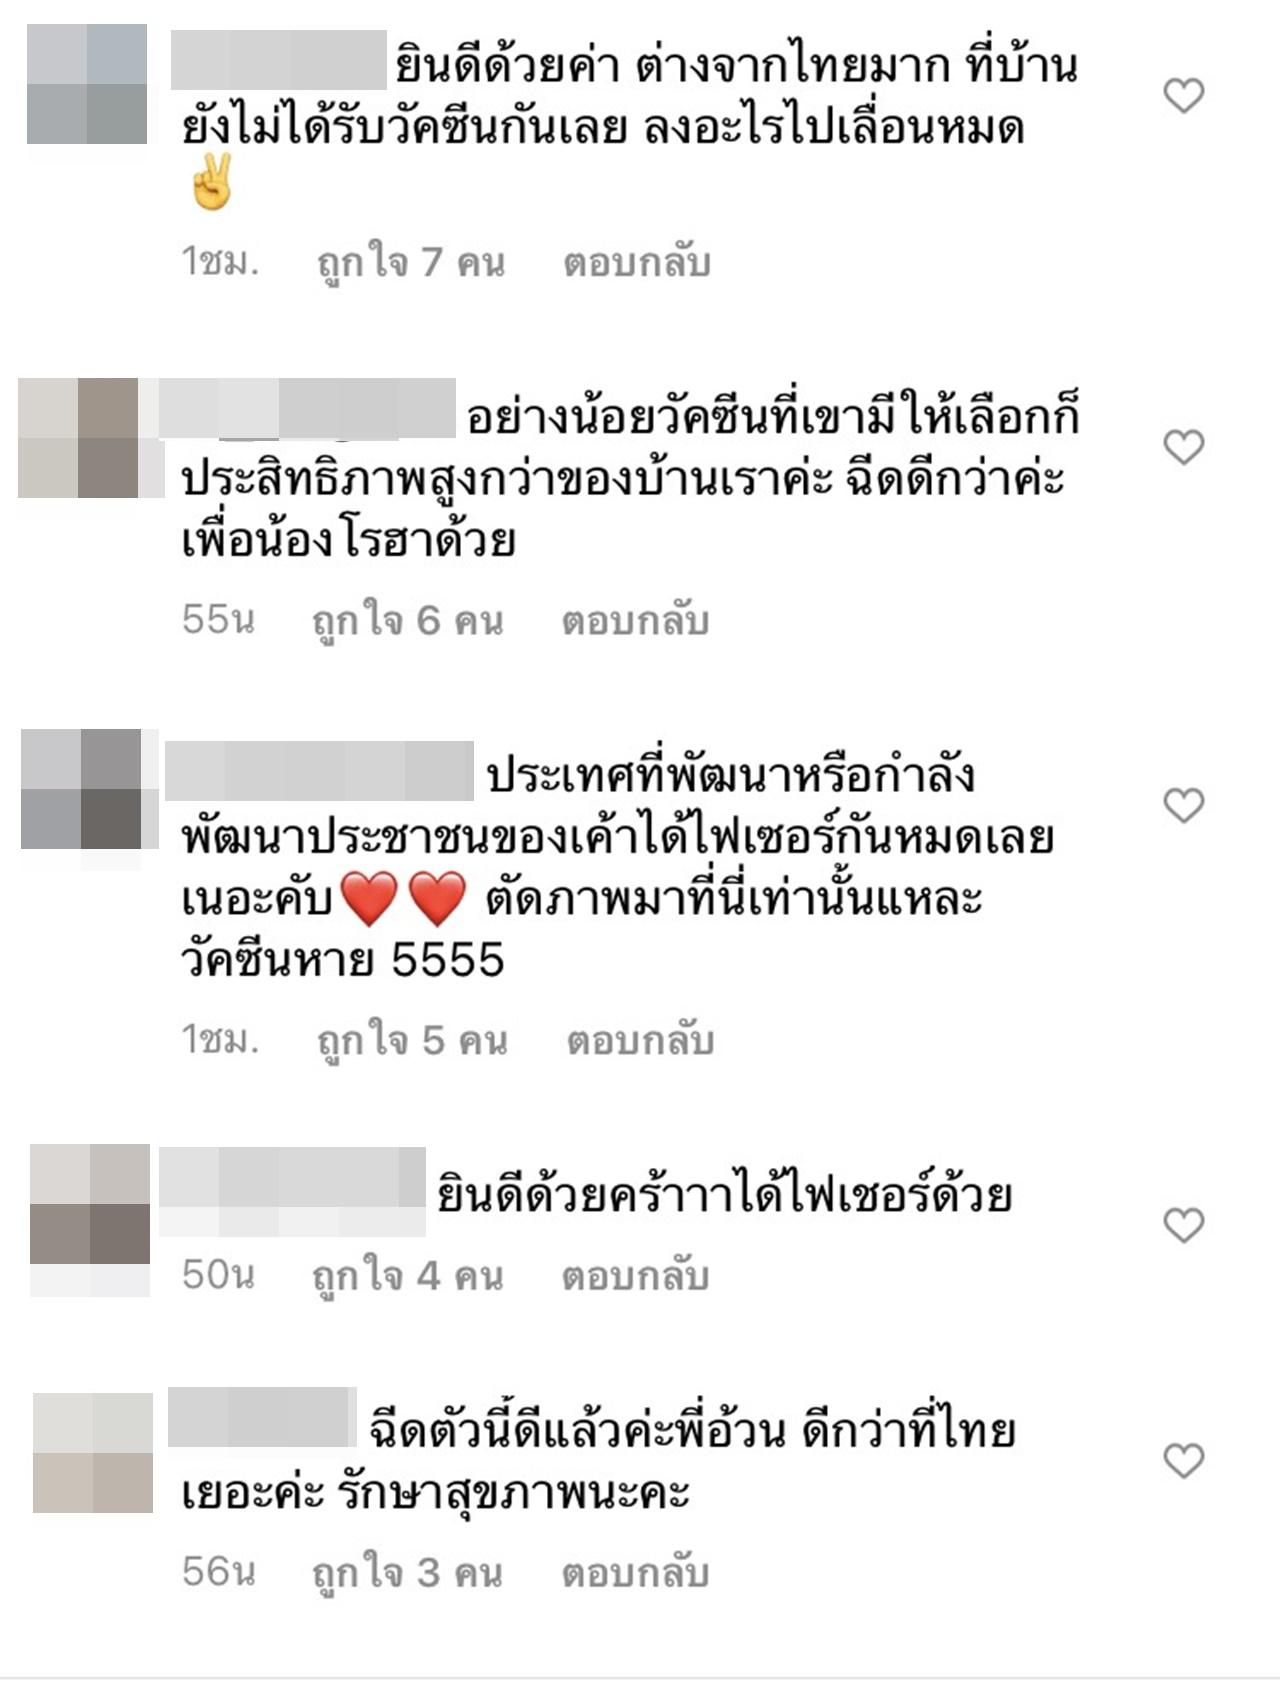Reply to the comment with 6 likes
Screen dimensions: 1280x1681
pos(635,621)
